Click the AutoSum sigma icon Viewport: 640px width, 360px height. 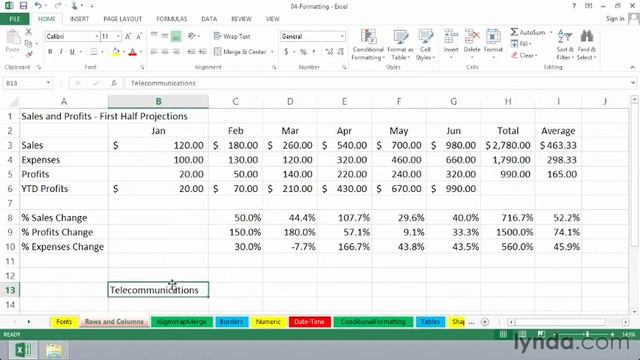point(514,32)
